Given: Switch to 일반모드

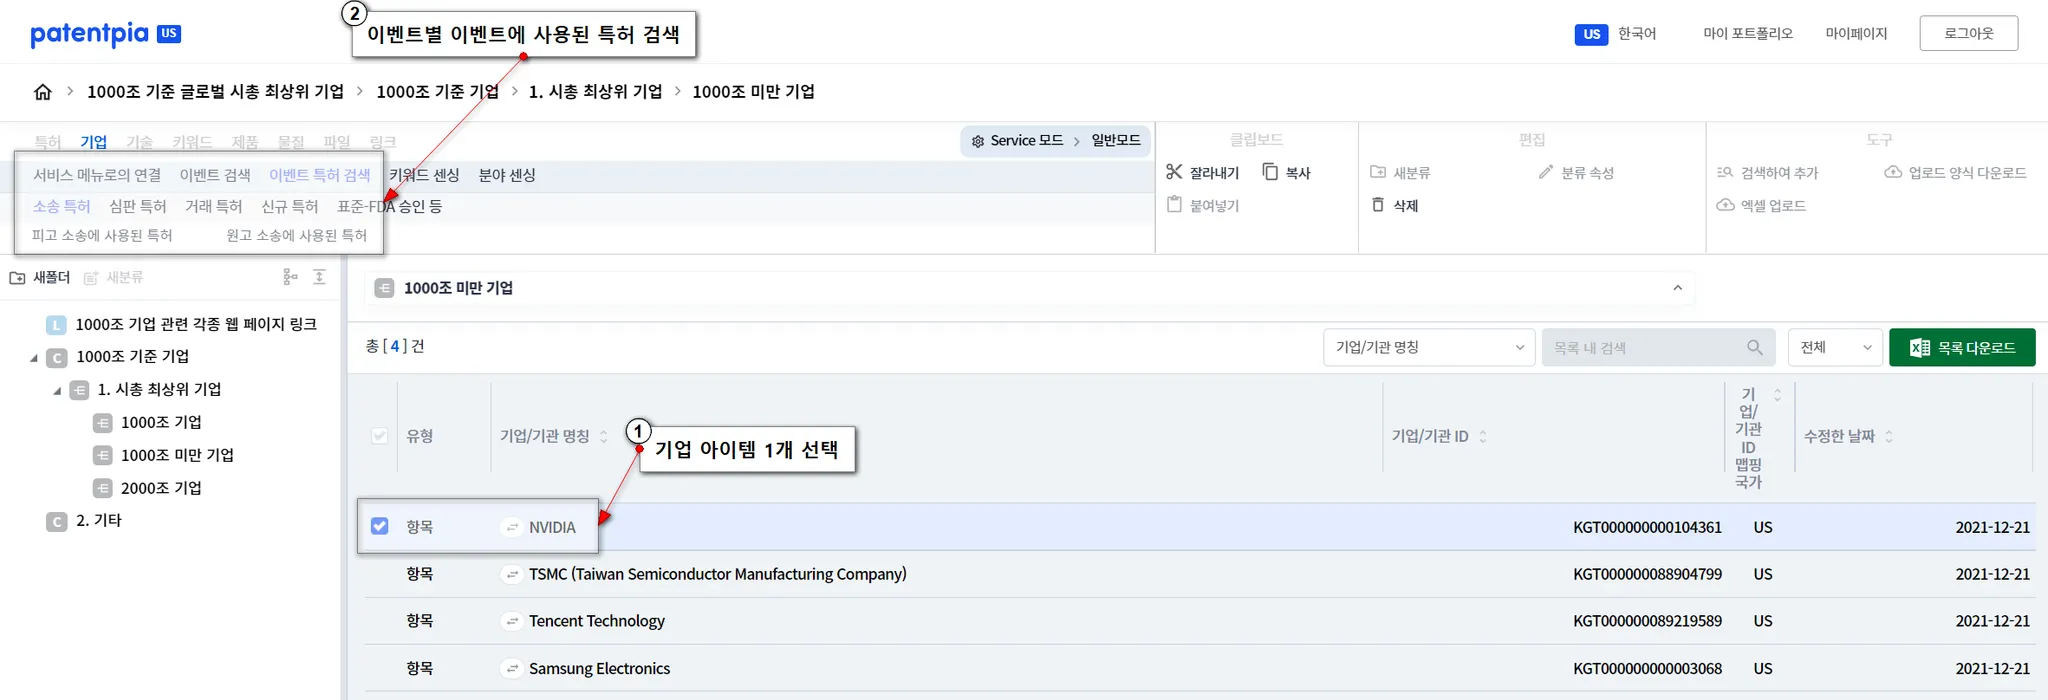Looking at the screenshot, I should coord(1116,140).
